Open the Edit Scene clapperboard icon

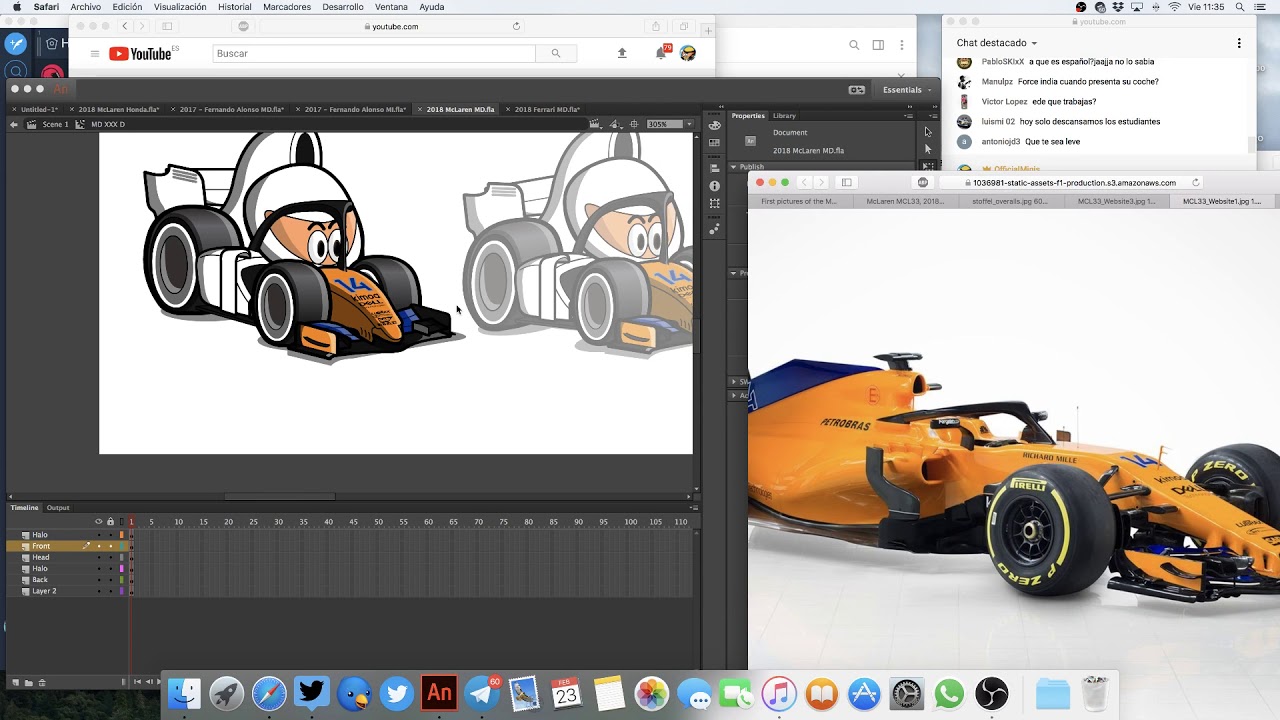595,124
